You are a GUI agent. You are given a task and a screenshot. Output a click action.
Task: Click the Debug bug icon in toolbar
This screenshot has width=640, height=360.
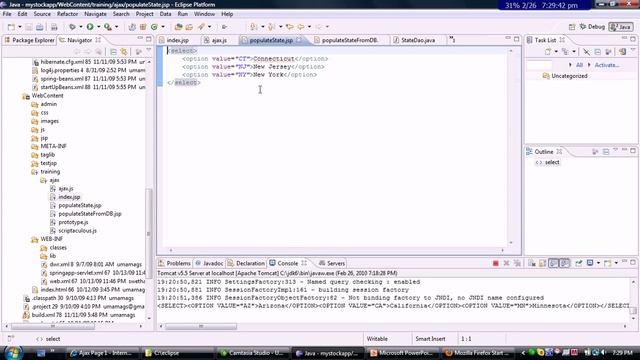[72, 27]
